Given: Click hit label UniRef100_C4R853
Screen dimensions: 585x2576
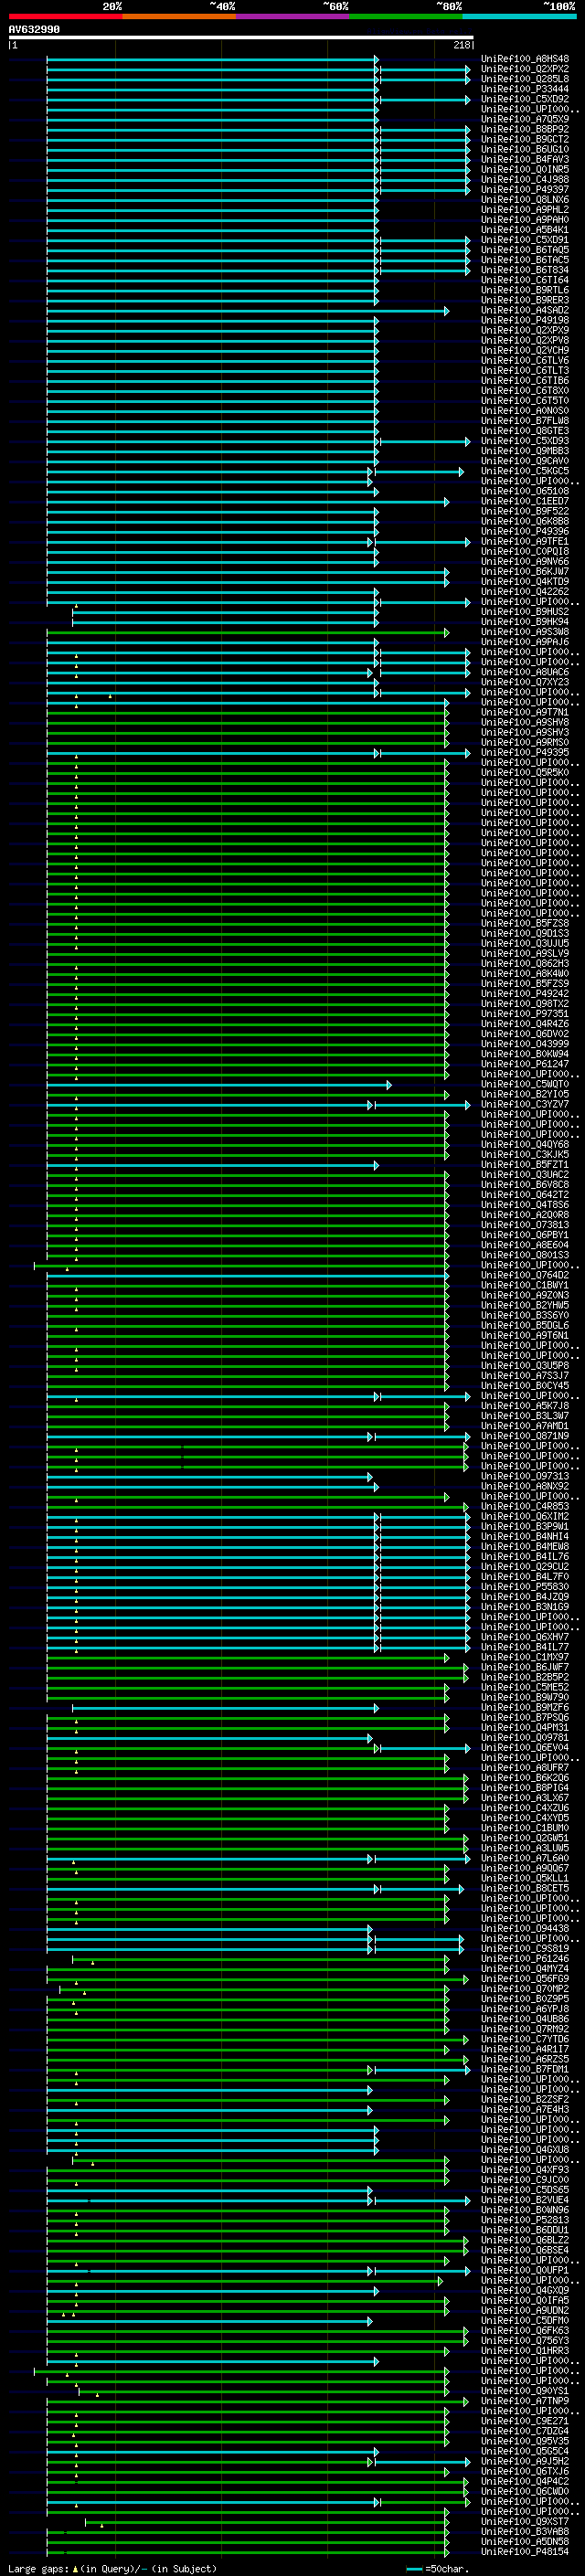Looking at the screenshot, I should click(525, 1506).
